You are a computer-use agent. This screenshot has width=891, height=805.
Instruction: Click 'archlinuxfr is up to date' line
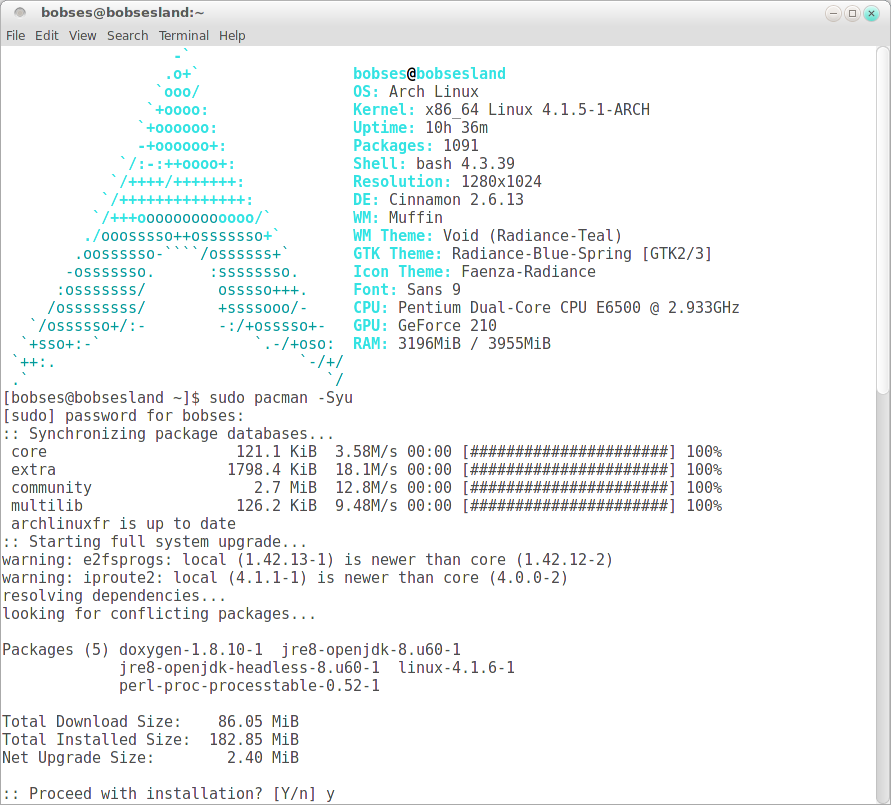click(x=123, y=524)
